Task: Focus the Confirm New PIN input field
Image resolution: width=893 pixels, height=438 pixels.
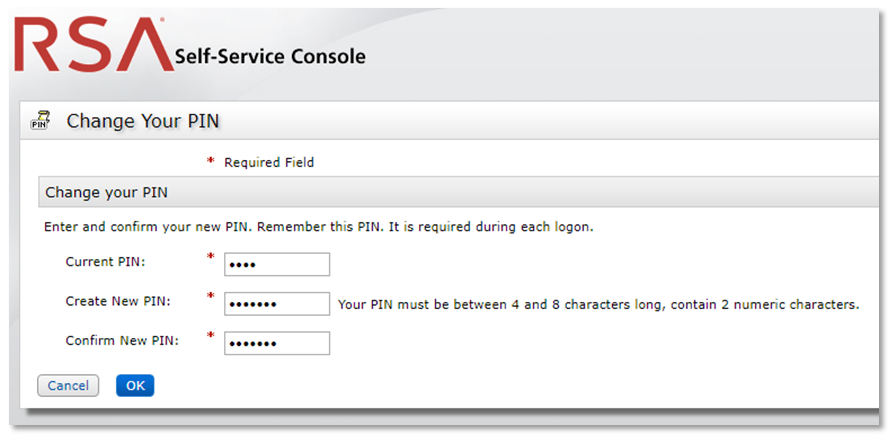Action: (277, 343)
